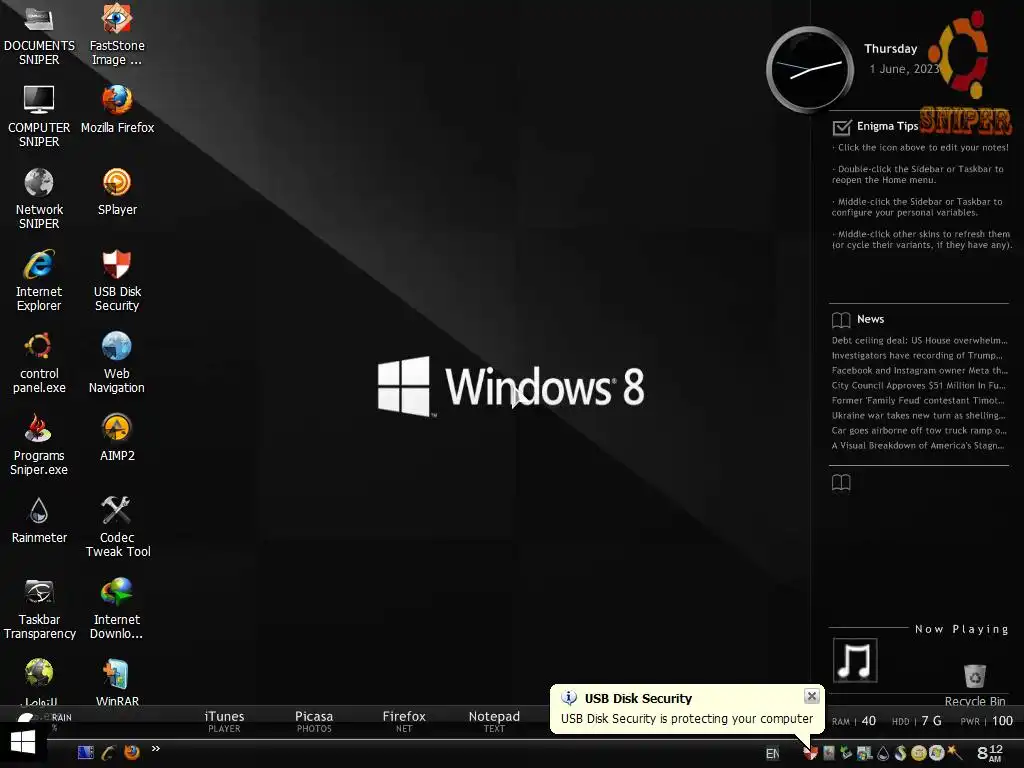Open the DOCUMENTS SNIPER desktop icon
1024x768 pixels.
point(39,34)
